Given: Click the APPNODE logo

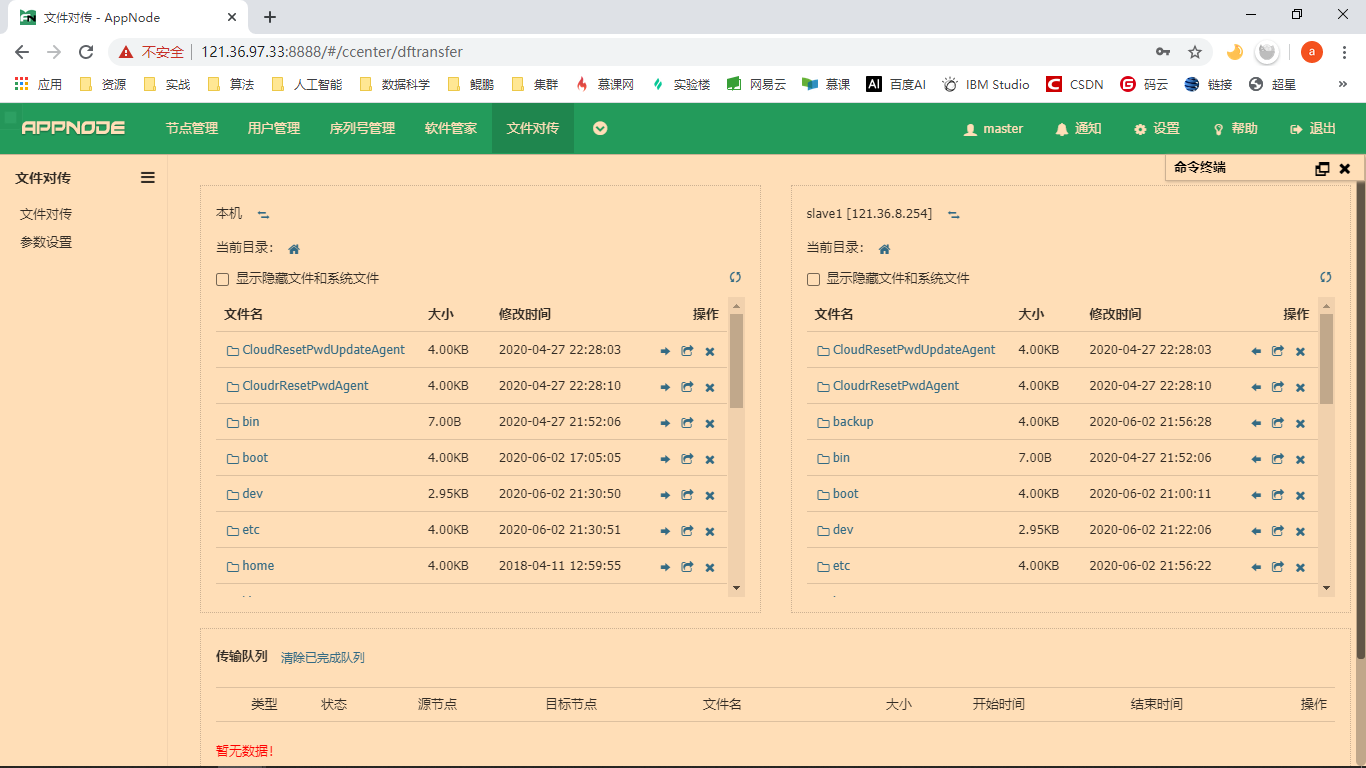Looking at the screenshot, I should pos(74,128).
